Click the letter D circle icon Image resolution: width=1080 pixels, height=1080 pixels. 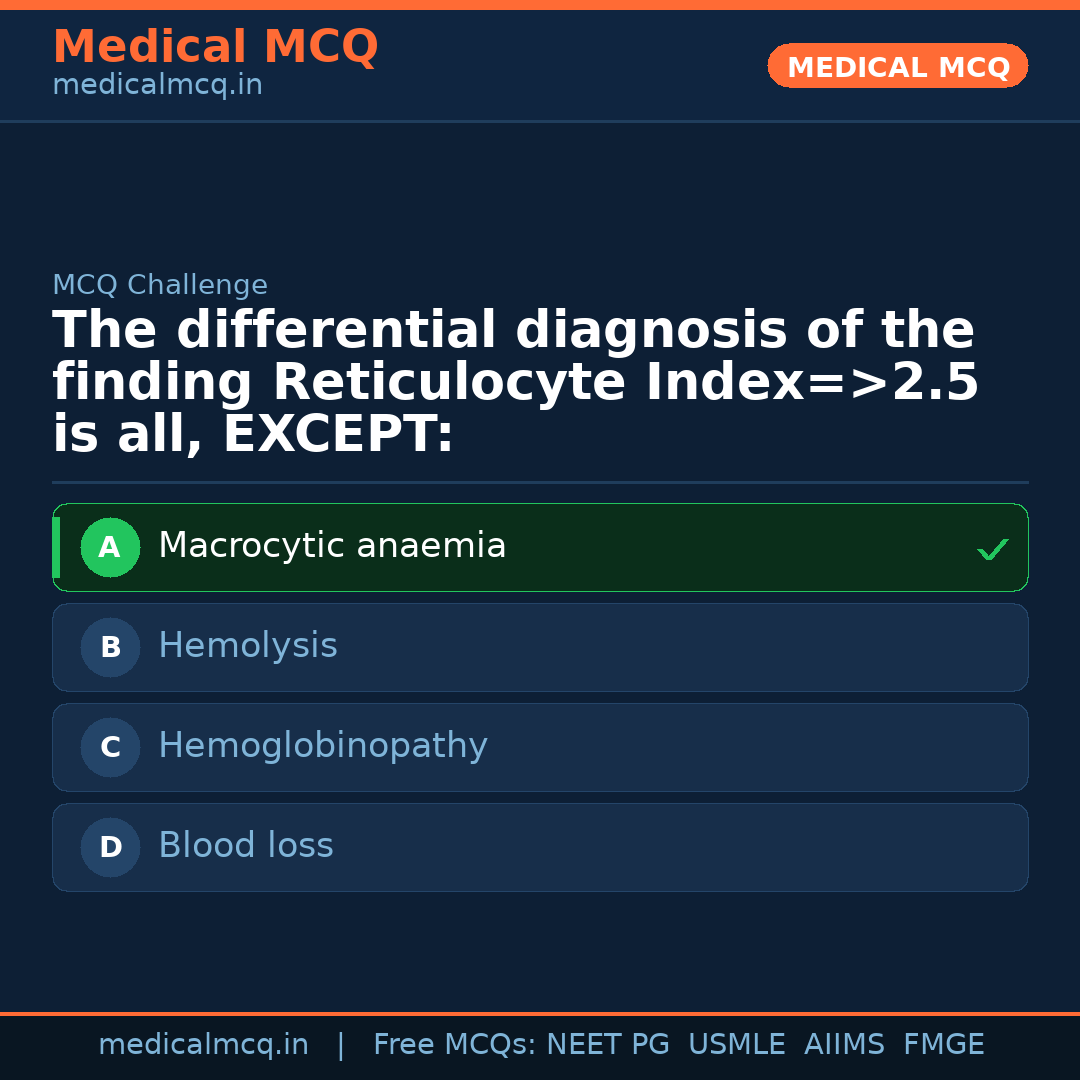110,847
